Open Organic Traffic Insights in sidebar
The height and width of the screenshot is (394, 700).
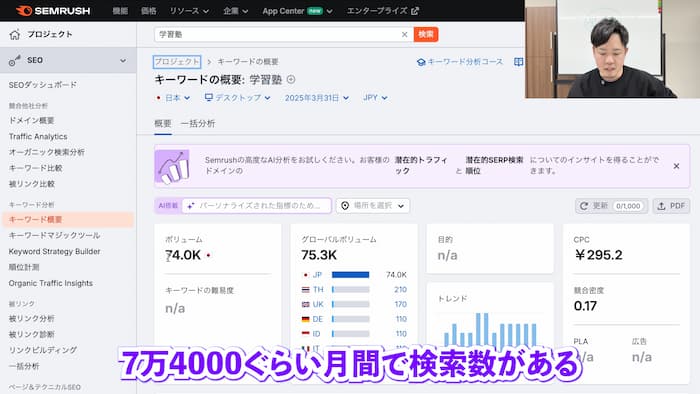[x=51, y=283]
